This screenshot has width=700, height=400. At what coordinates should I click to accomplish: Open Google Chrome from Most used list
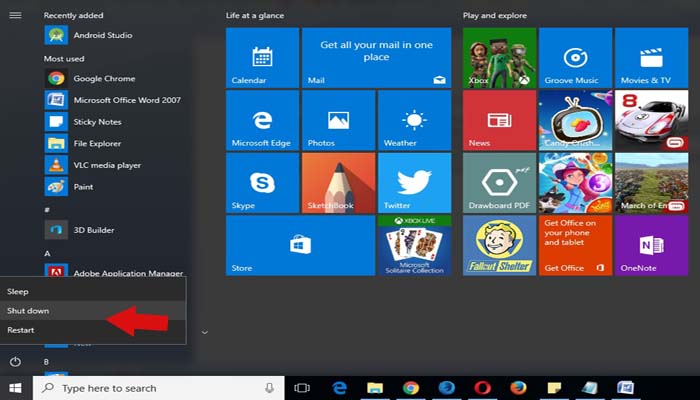point(114,79)
